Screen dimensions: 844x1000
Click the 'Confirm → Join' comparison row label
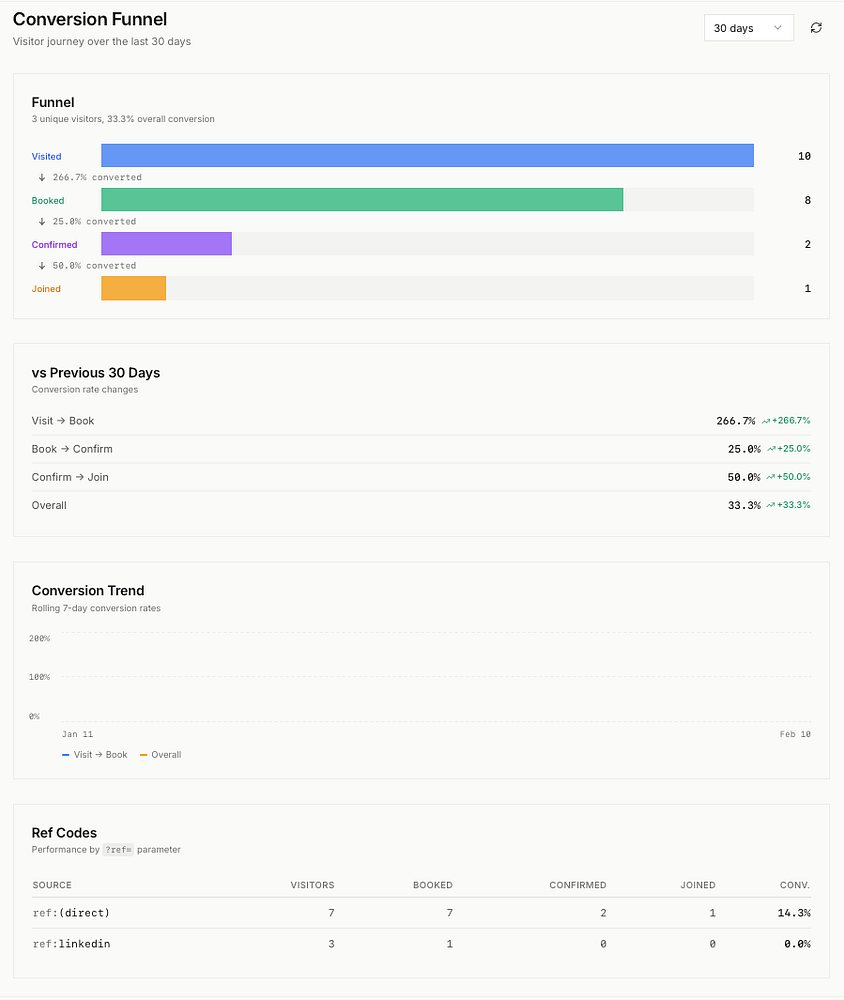click(70, 477)
